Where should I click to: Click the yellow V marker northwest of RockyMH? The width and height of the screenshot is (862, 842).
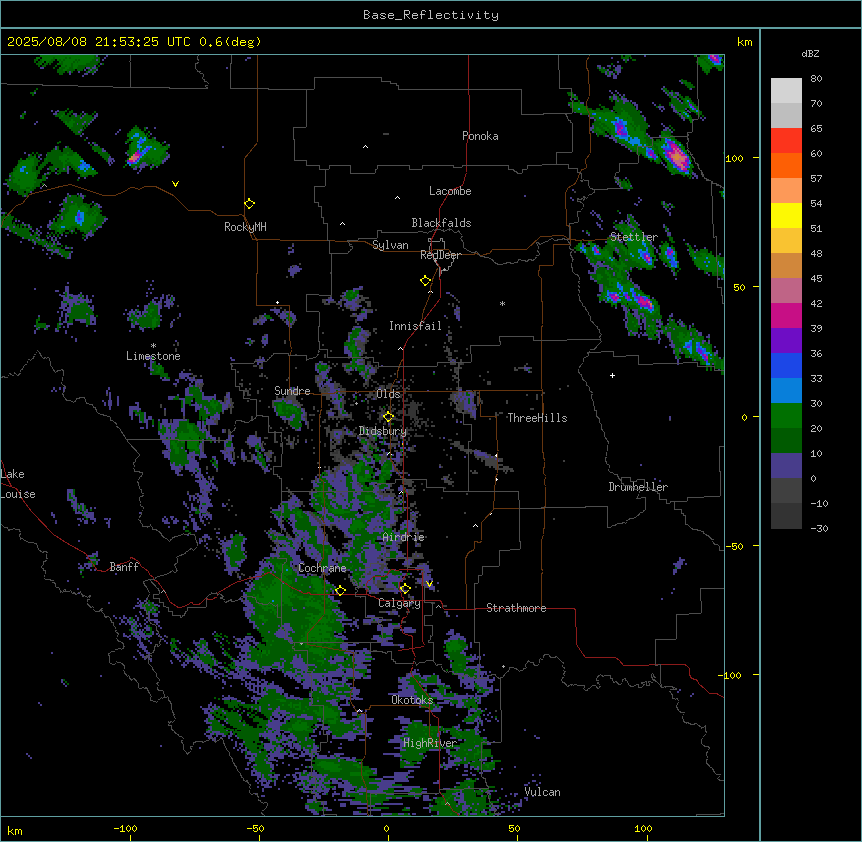(x=175, y=184)
